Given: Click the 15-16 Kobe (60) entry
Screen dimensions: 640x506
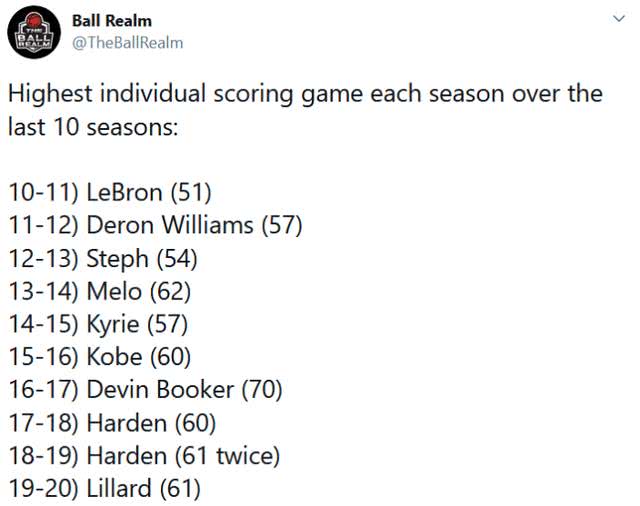Looking at the screenshot, I should tap(100, 357).
